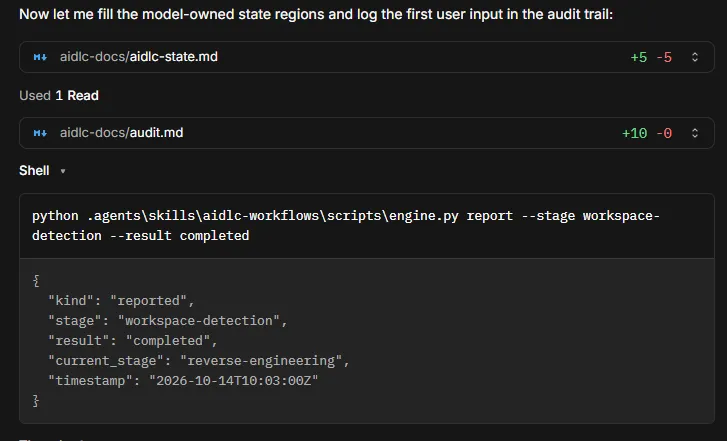Screen dimensions: 727x441
Task: Expand the audit.md diff card
Action: [x=695, y=133]
